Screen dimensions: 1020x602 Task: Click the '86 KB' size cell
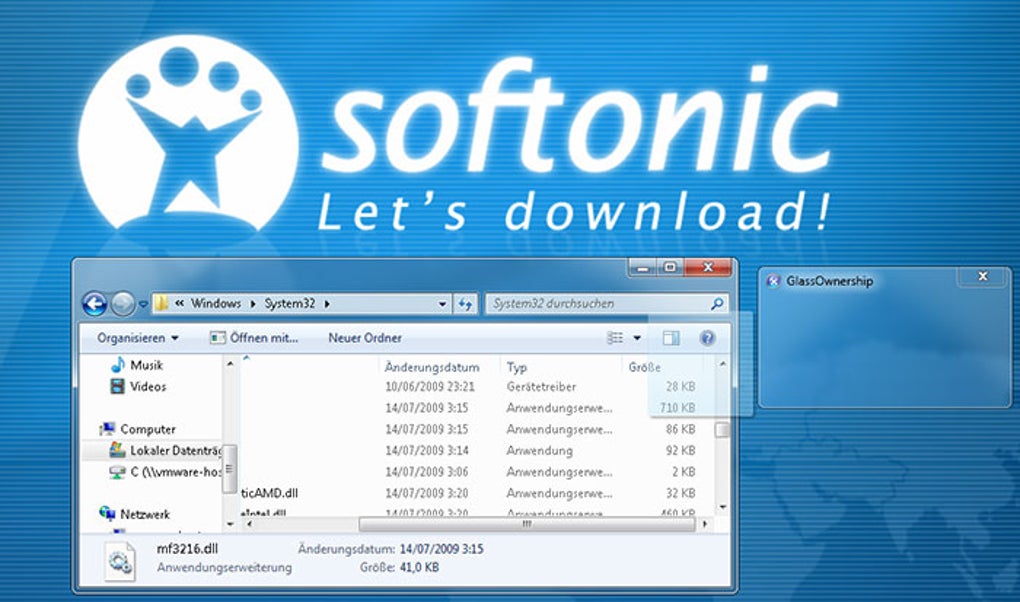(680, 430)
